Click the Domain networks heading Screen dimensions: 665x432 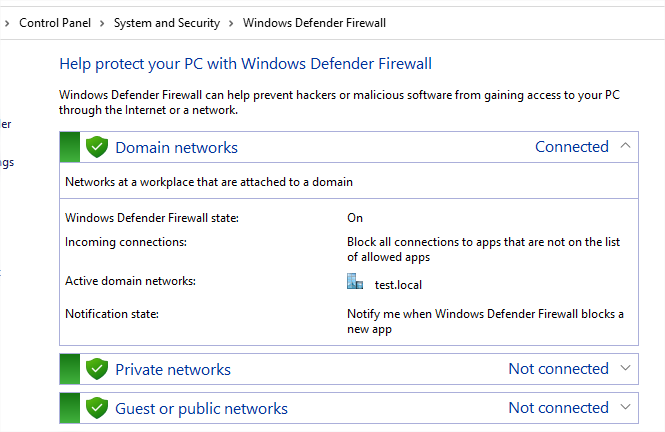coord(176,148)
